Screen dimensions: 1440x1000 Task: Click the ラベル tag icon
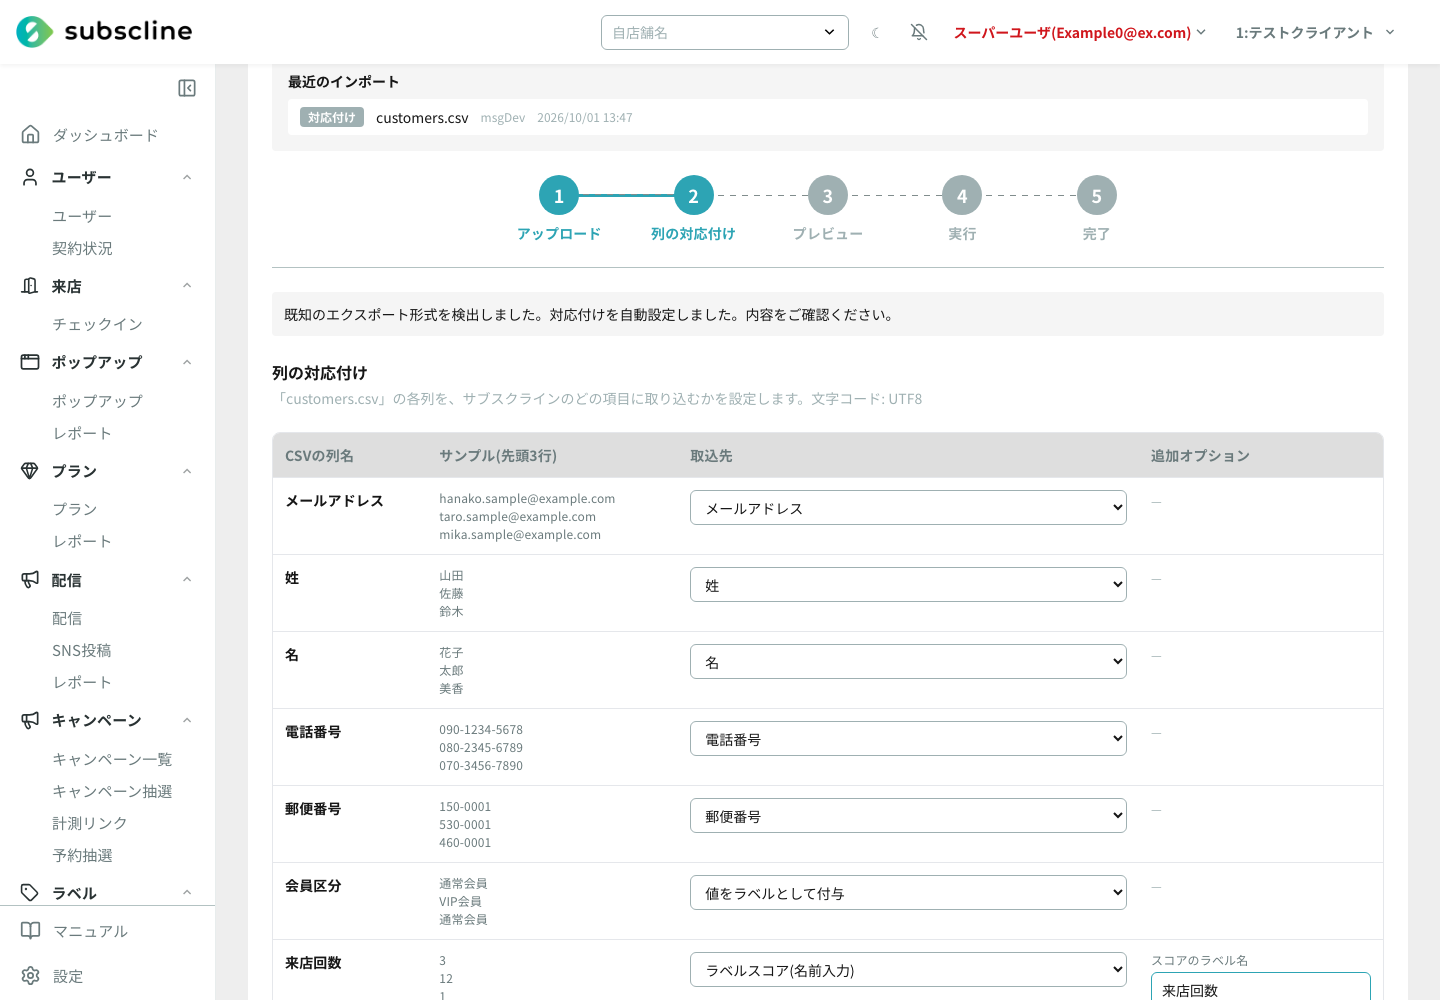[30, 893]
